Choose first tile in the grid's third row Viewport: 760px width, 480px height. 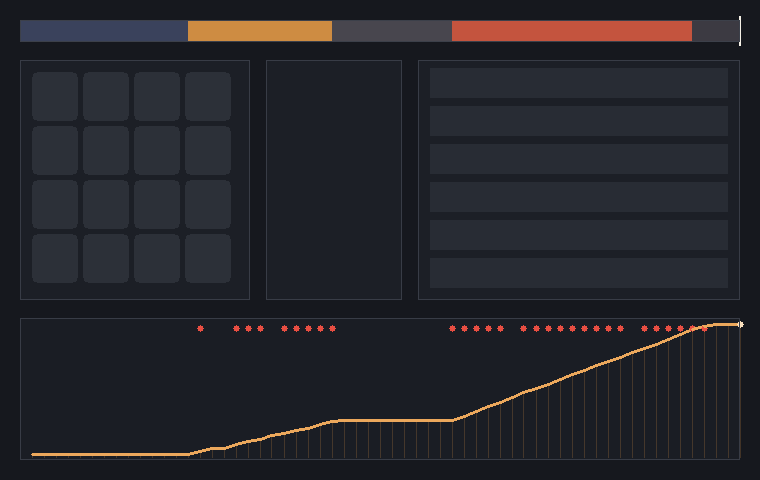click(x=55, y=205)
